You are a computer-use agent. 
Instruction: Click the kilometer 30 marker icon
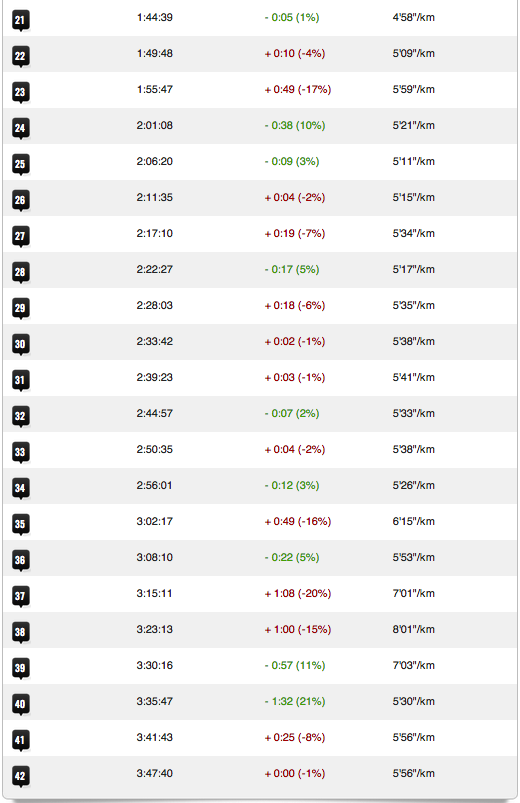coord(20,345)
